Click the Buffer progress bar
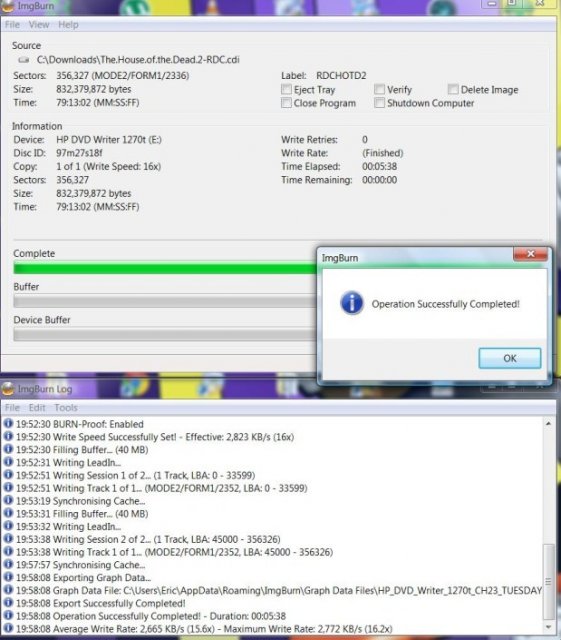This screenshot has width=561, height=640. pyautogui.click(x=165, y=302)
